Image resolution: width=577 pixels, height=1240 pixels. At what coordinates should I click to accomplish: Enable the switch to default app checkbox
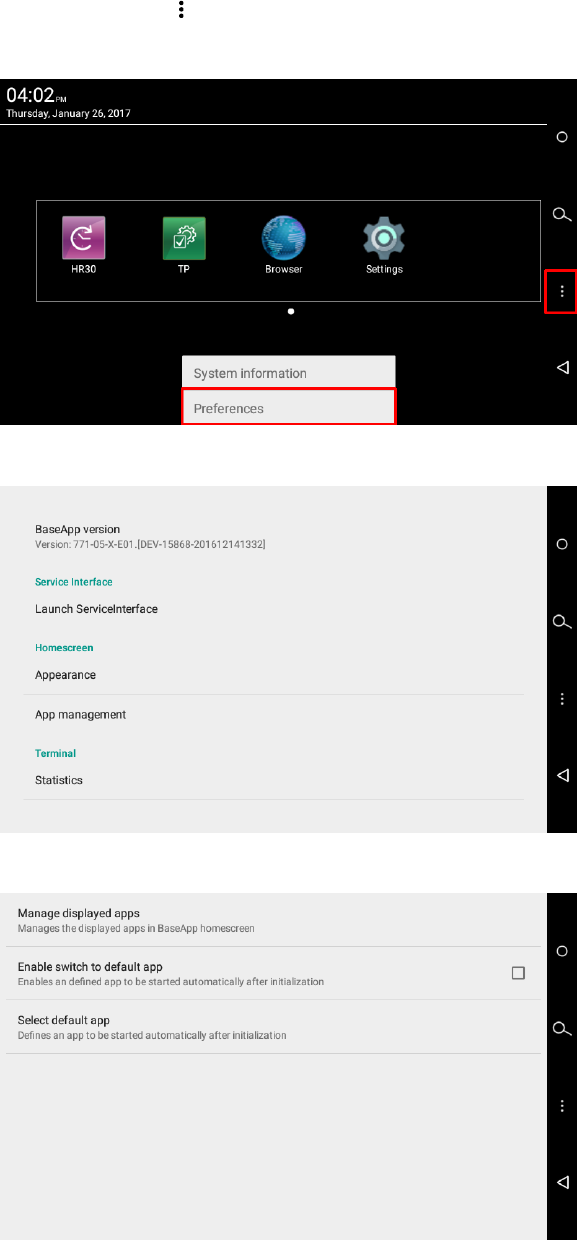(x=518, y=973)
